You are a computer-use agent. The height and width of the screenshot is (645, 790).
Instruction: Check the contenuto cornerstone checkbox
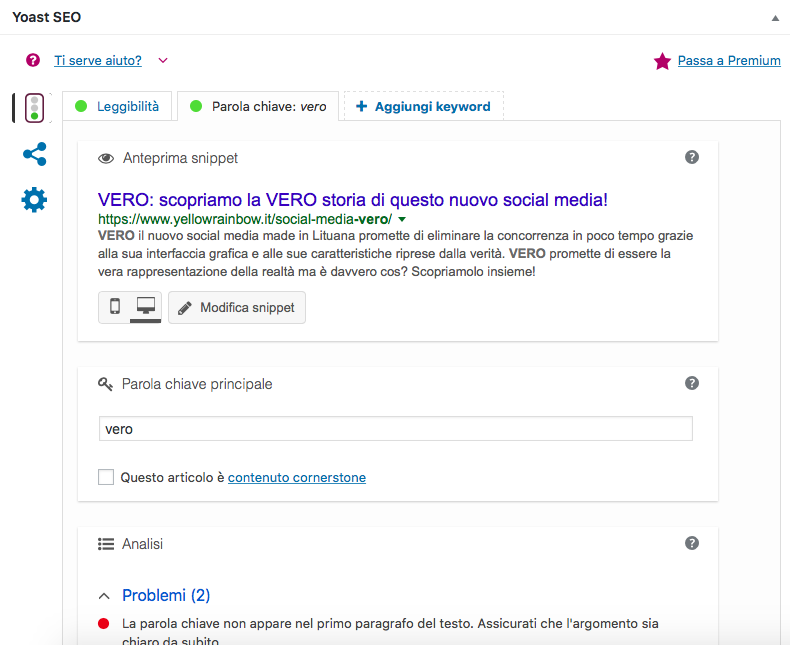click(106, 478)
